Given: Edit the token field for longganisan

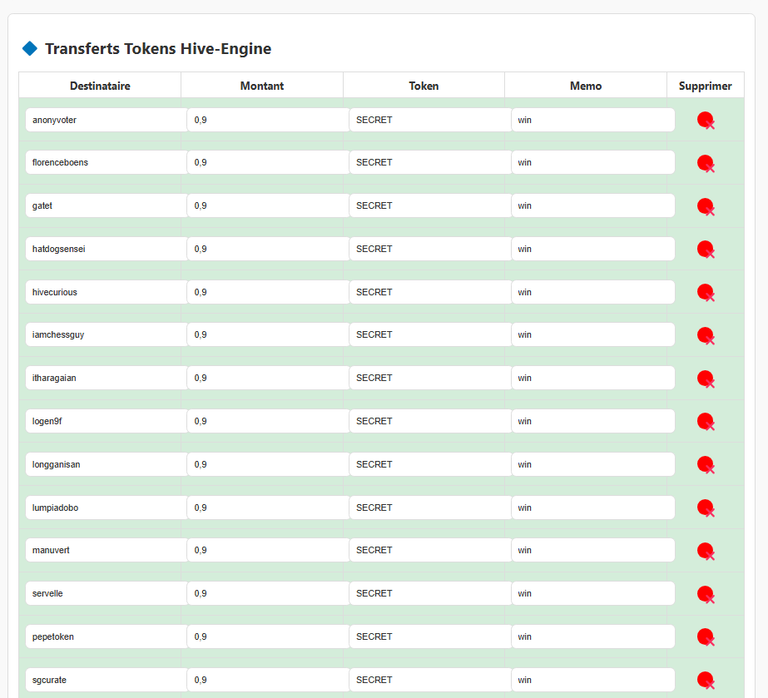Looking at the screenshot, I should 431,464.
